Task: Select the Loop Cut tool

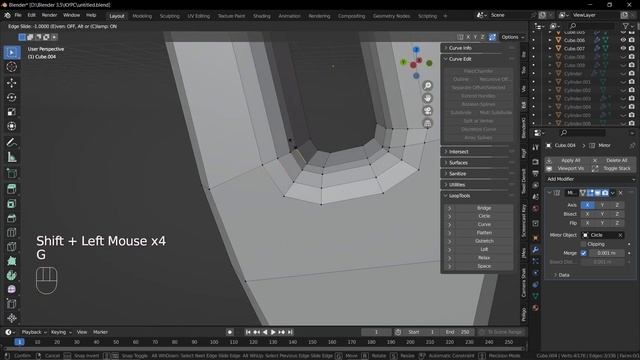Action: (x=11, y=232)
